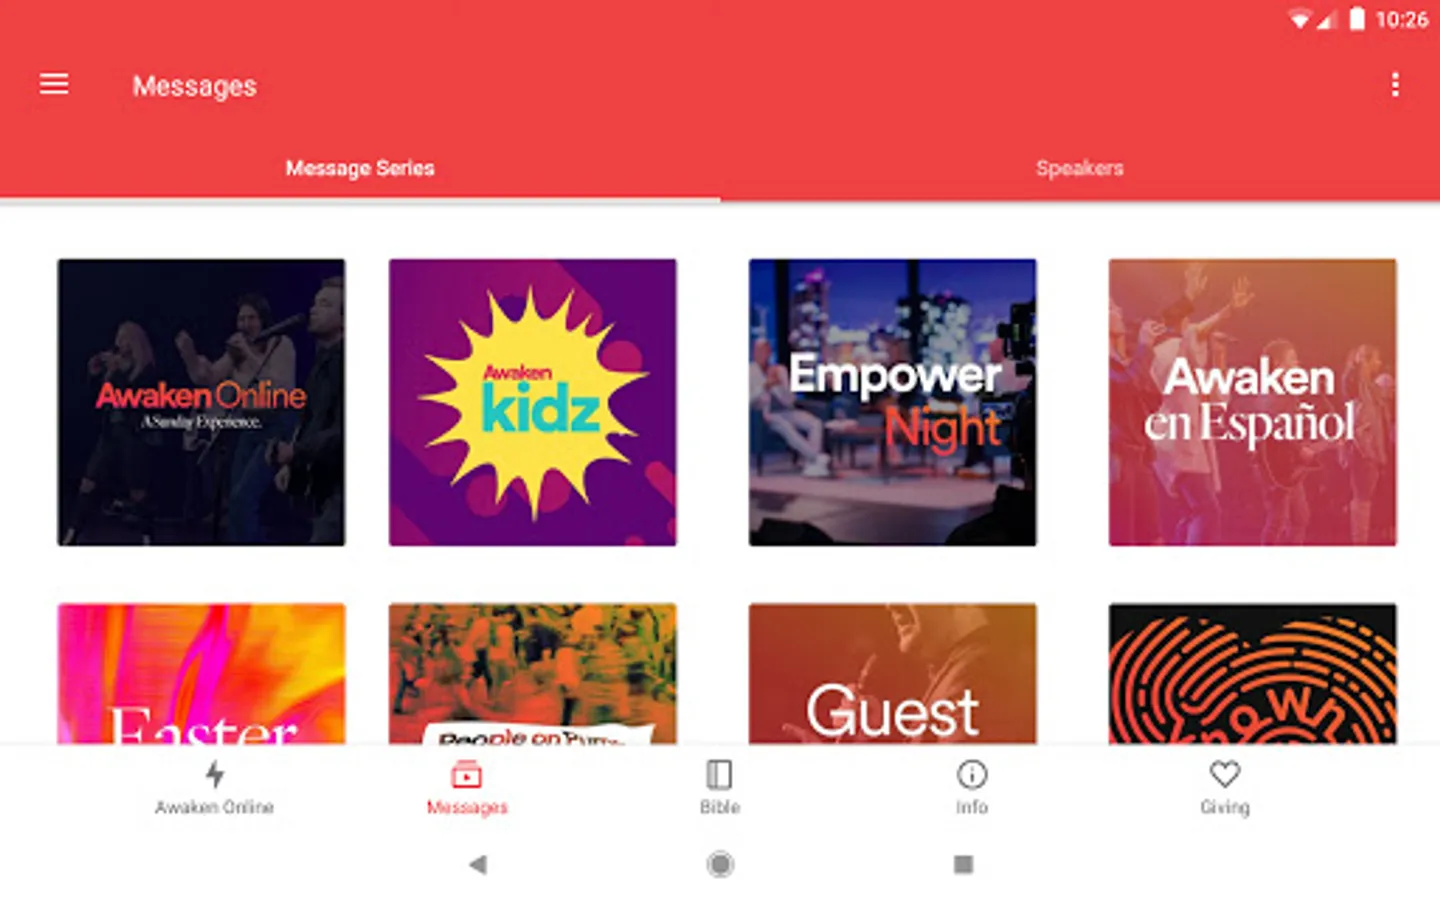The height and width of the screenshot is (900, 1440).
Task: Tap the Android recent apps square
Action: [963, 864]
